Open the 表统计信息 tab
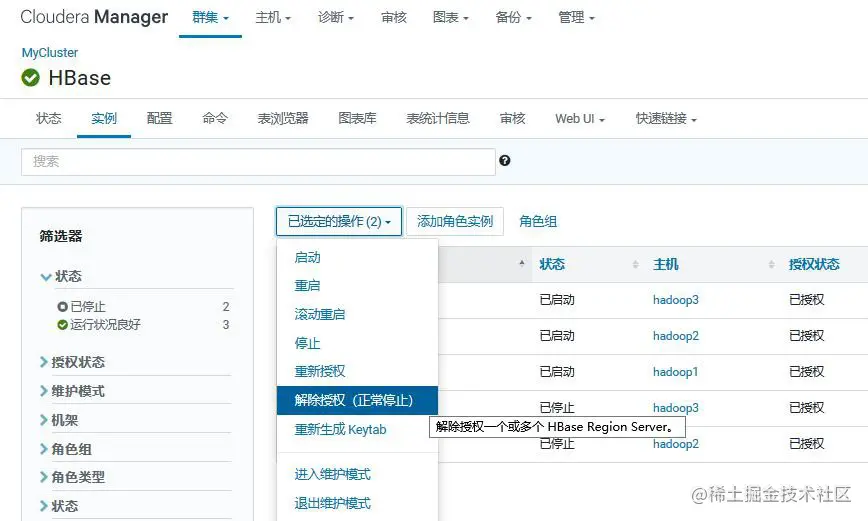 tap(438, 118)
